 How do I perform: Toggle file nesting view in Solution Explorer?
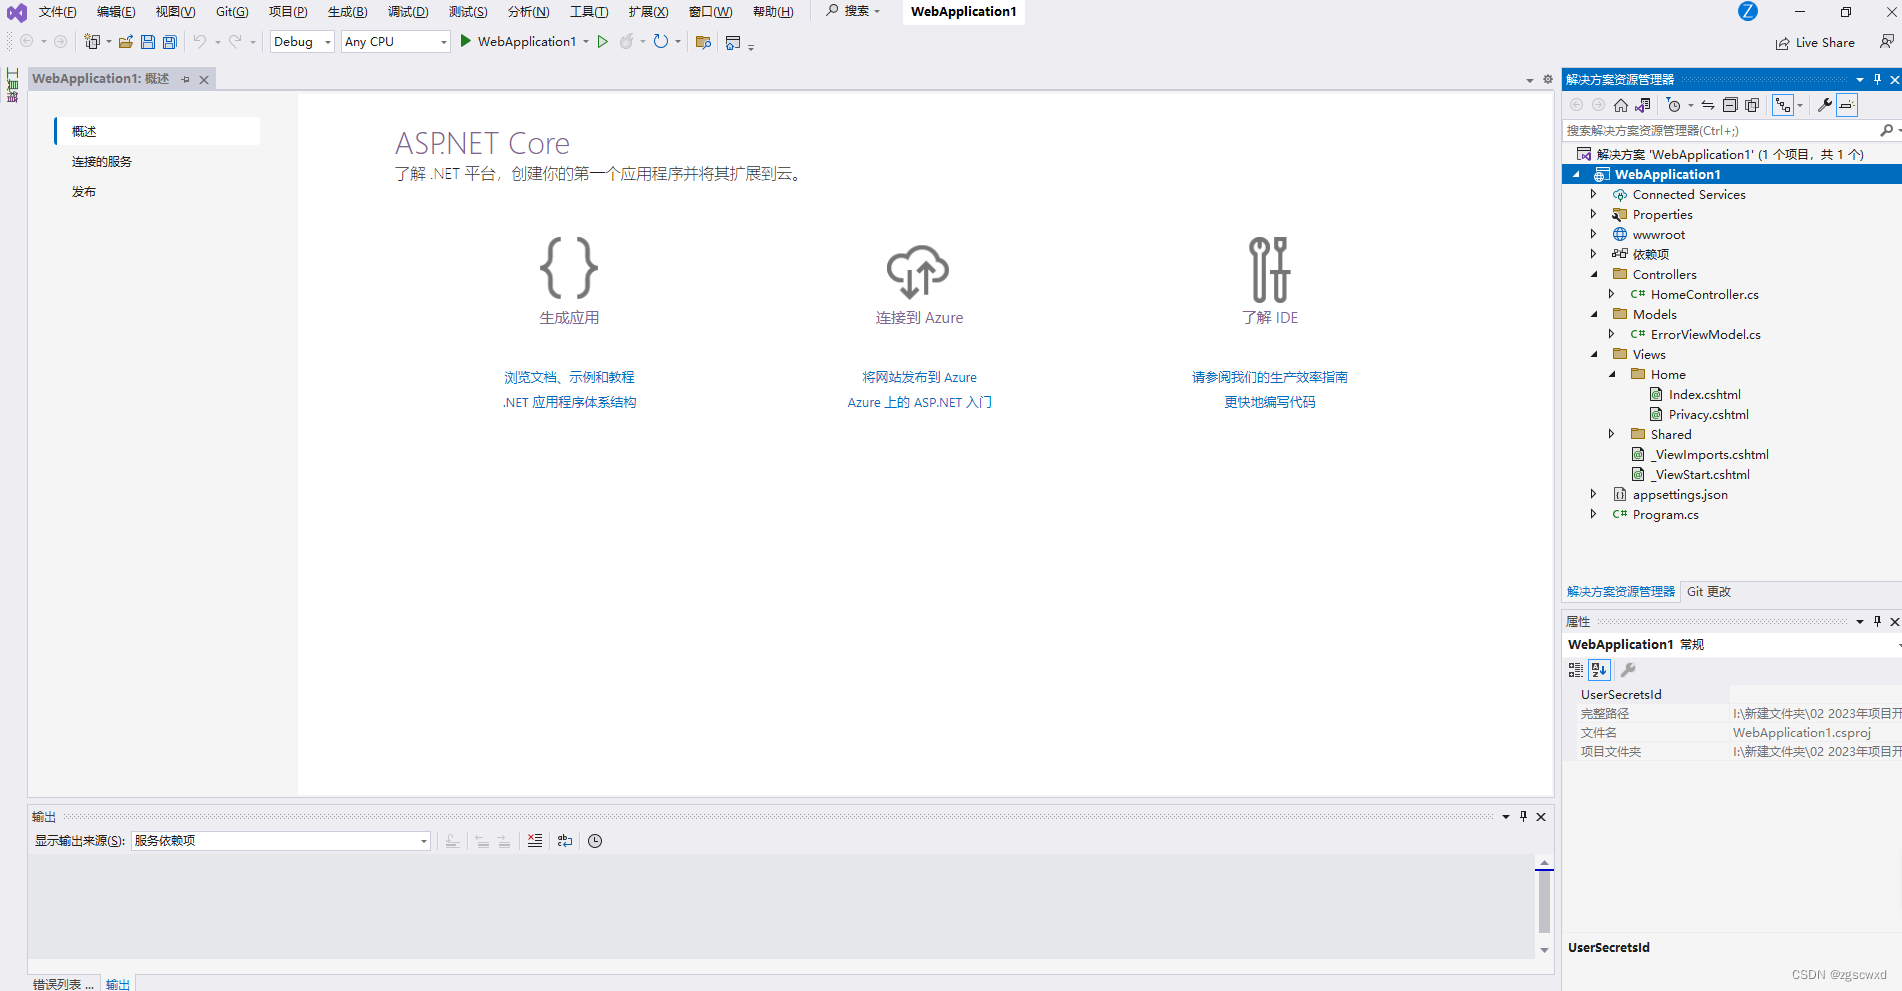1783,105
